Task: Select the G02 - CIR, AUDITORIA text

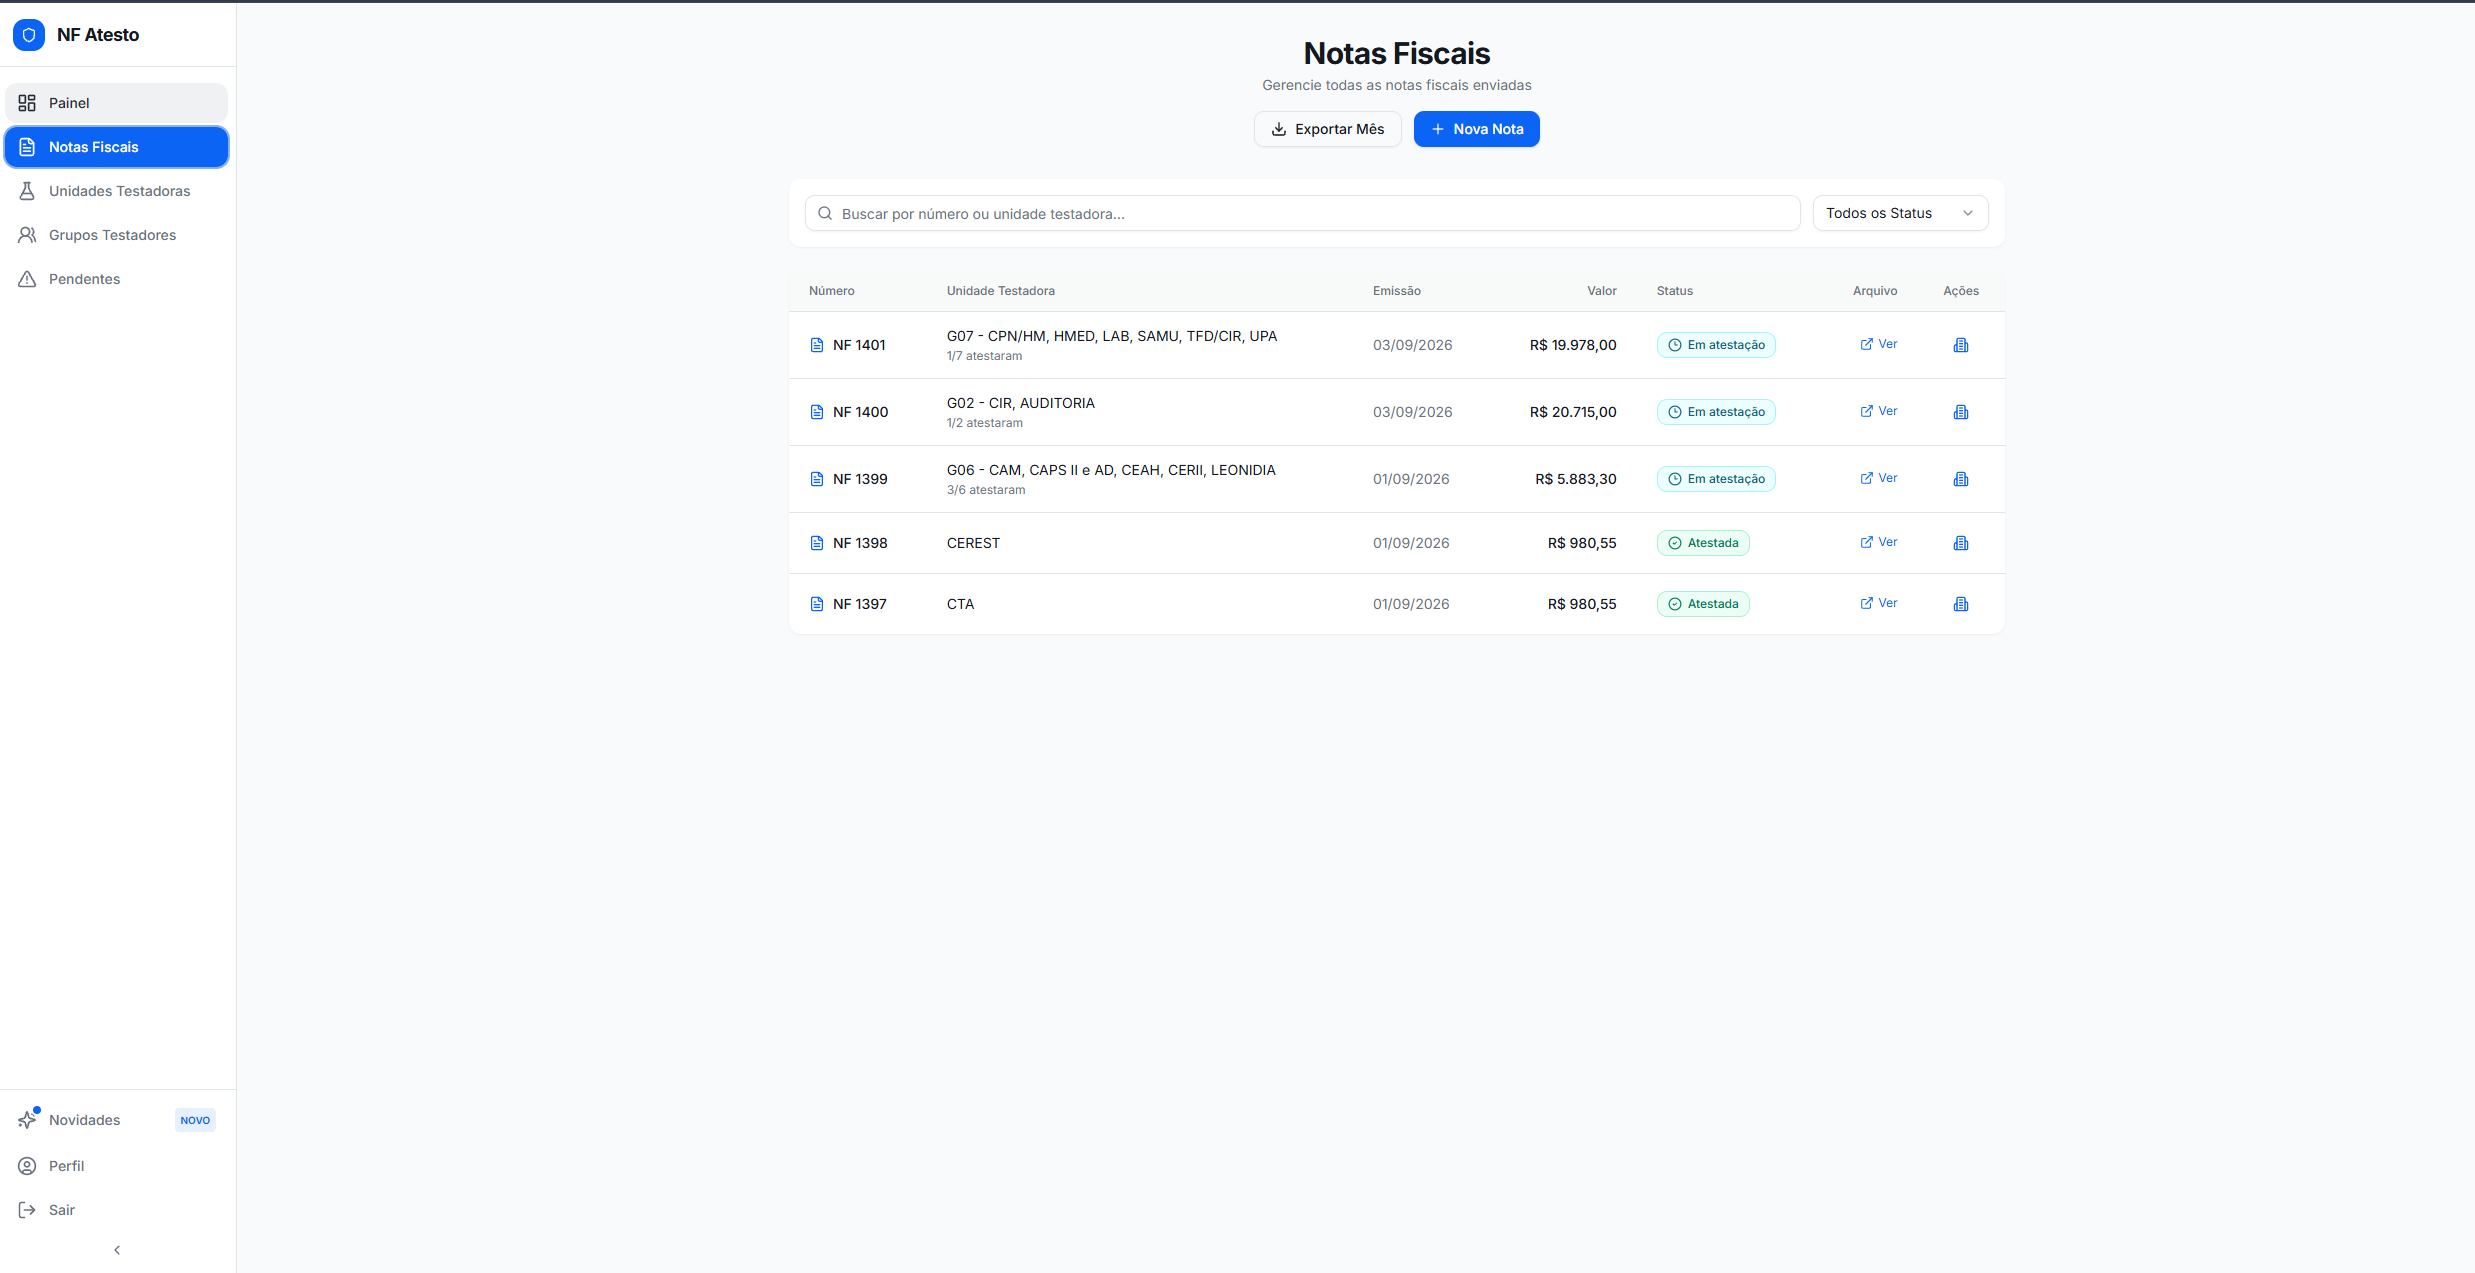Action: click(1020, 403)
